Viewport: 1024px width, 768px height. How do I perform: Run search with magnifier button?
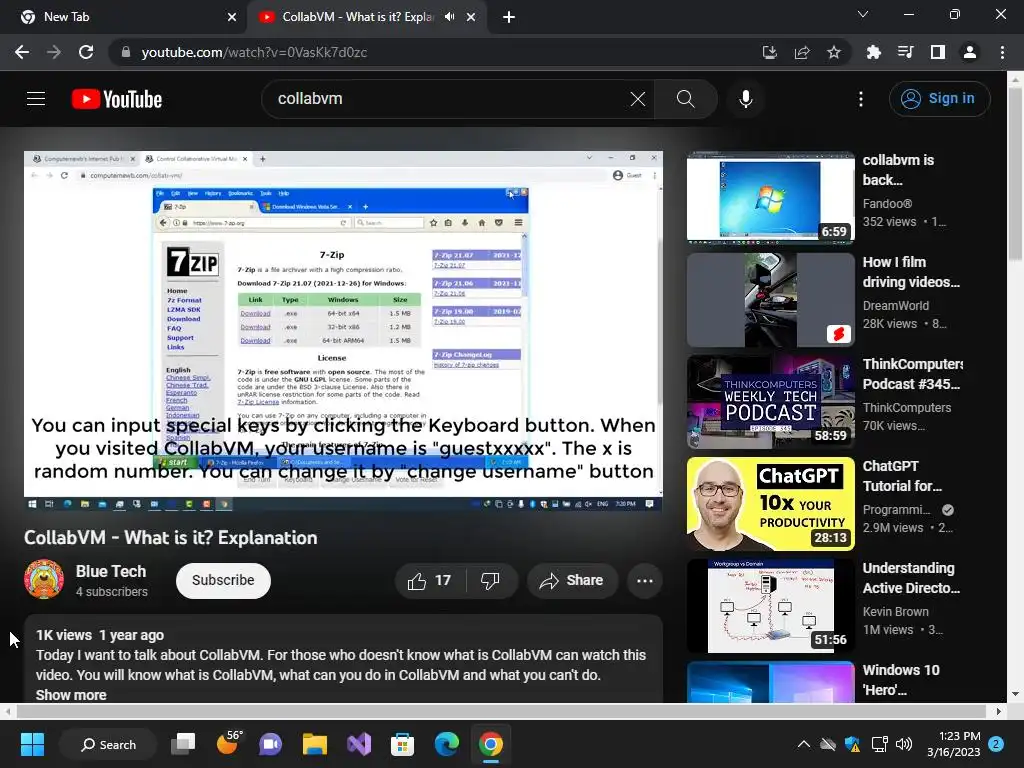coord(685,99)
